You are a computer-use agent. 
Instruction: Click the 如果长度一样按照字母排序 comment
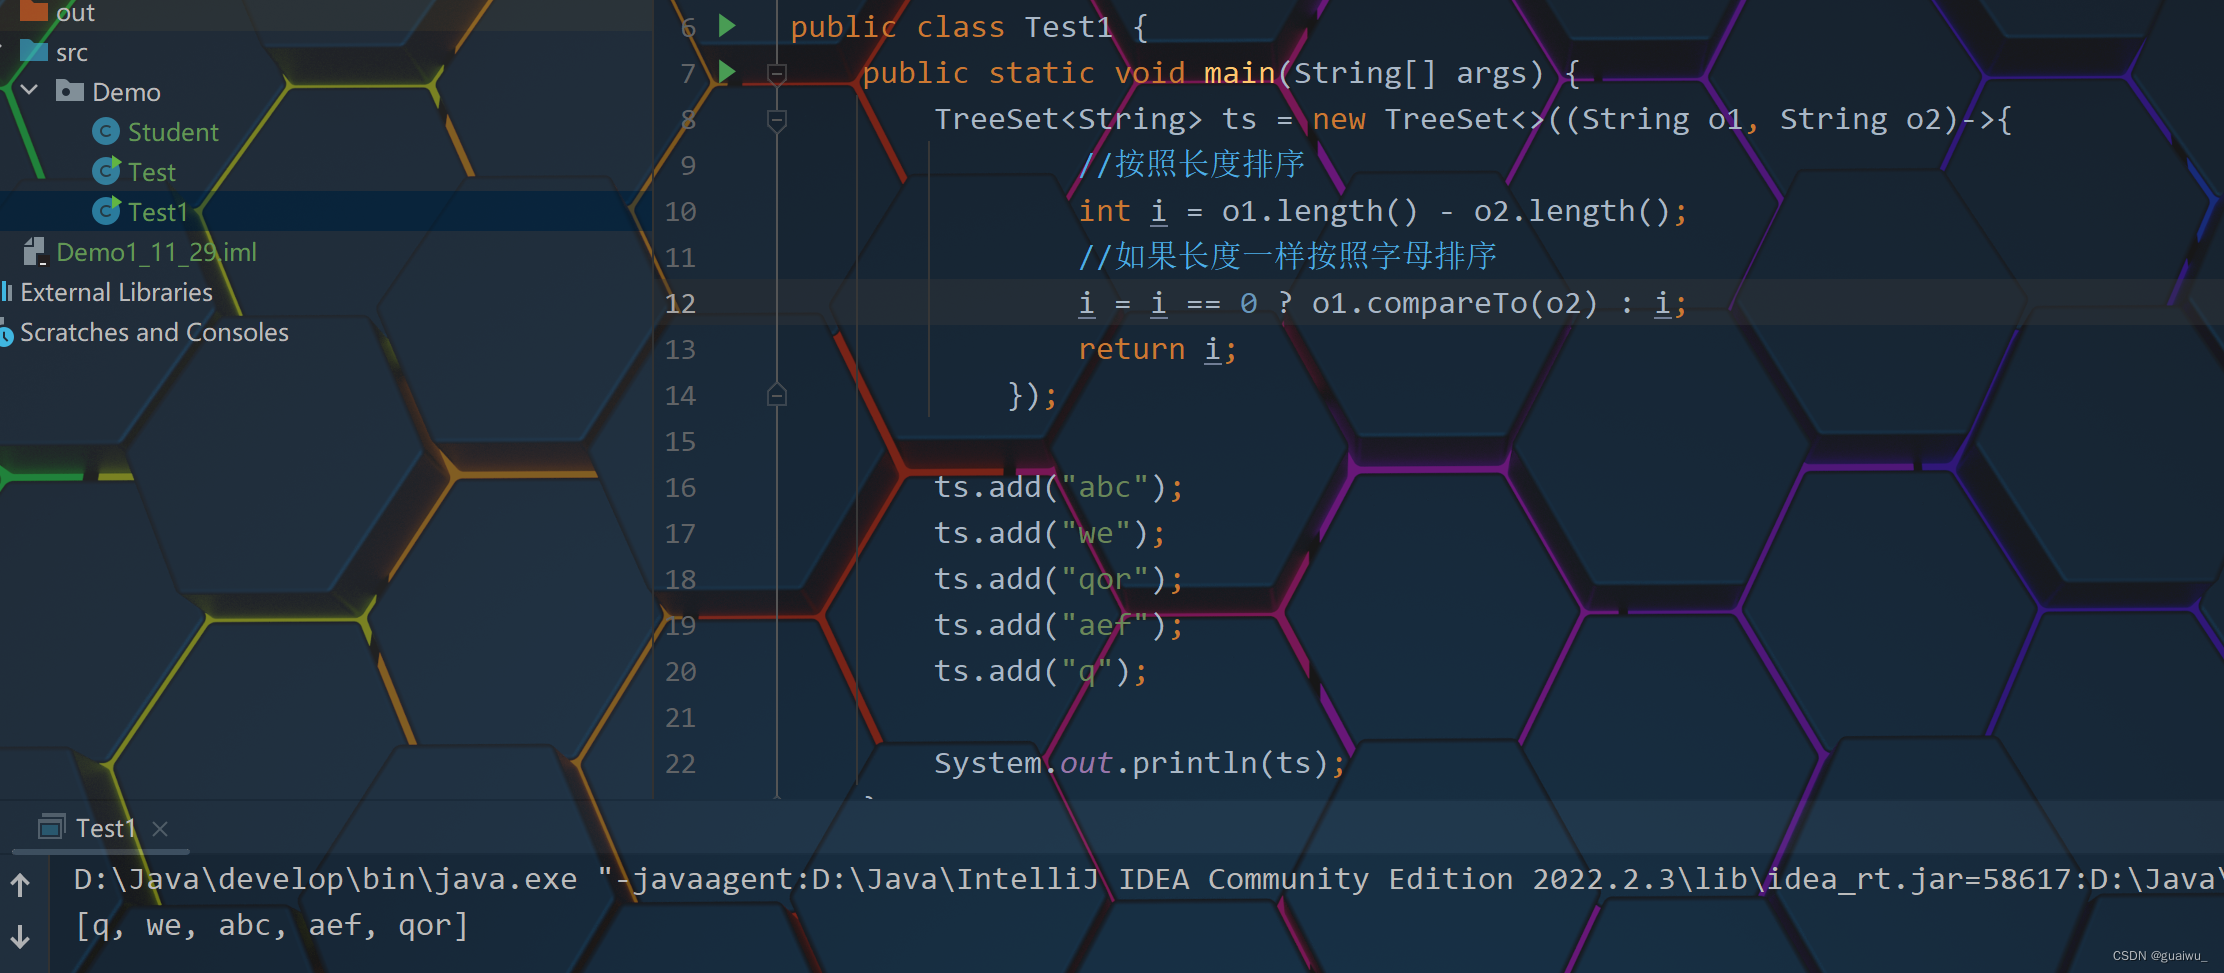pyautogui.click(x=1287, y=256)
